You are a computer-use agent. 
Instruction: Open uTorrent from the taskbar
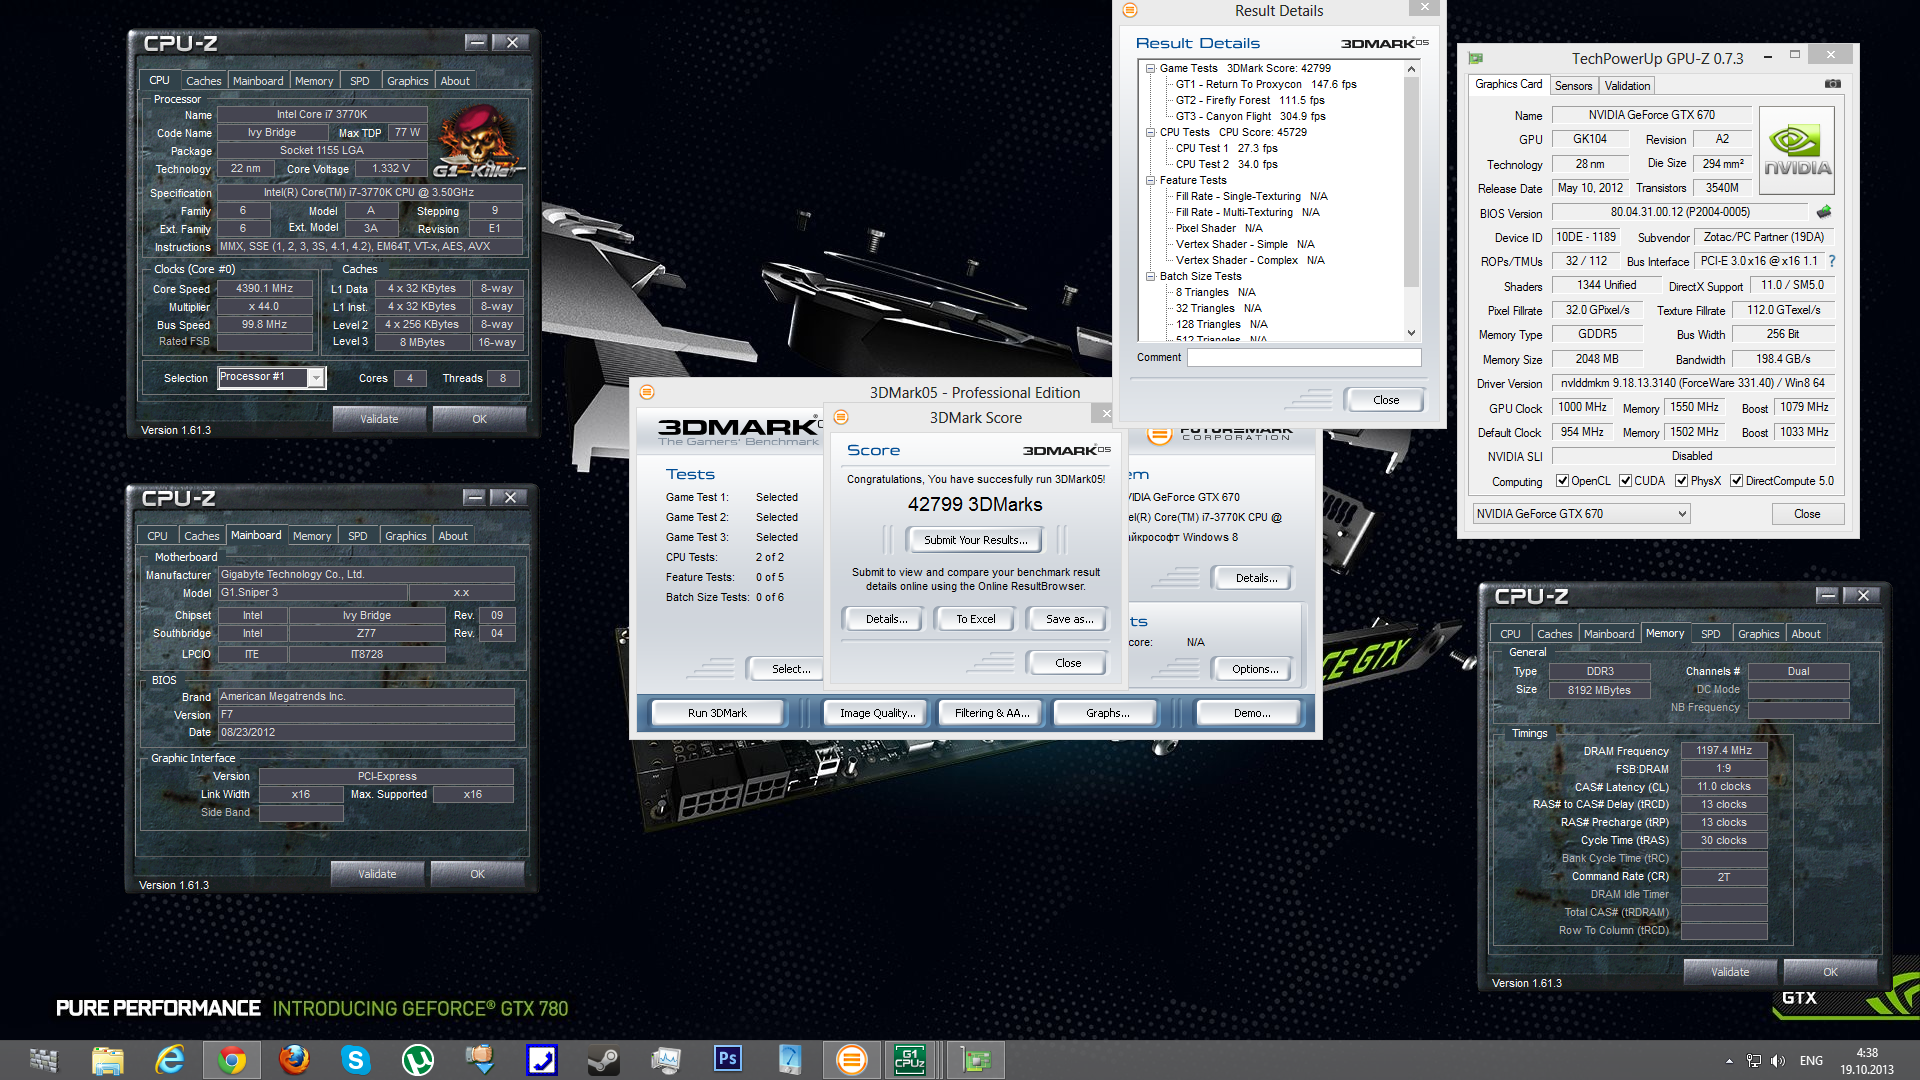[418, 1060]
